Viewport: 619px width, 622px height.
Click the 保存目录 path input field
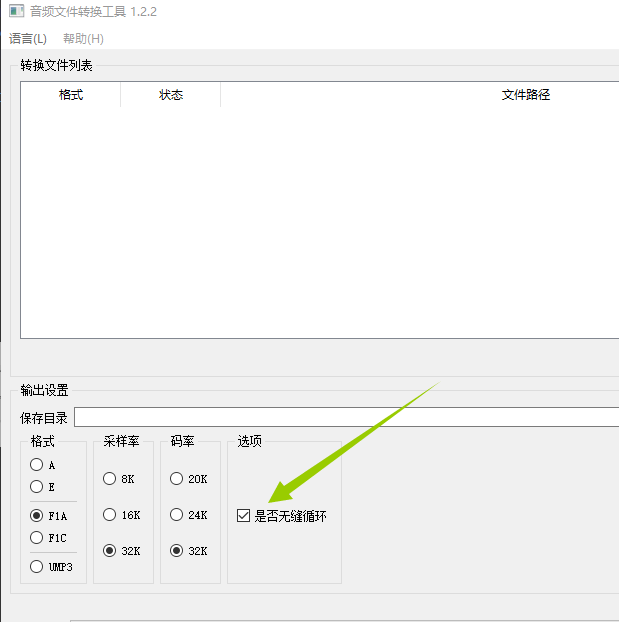tap(346, 417)
